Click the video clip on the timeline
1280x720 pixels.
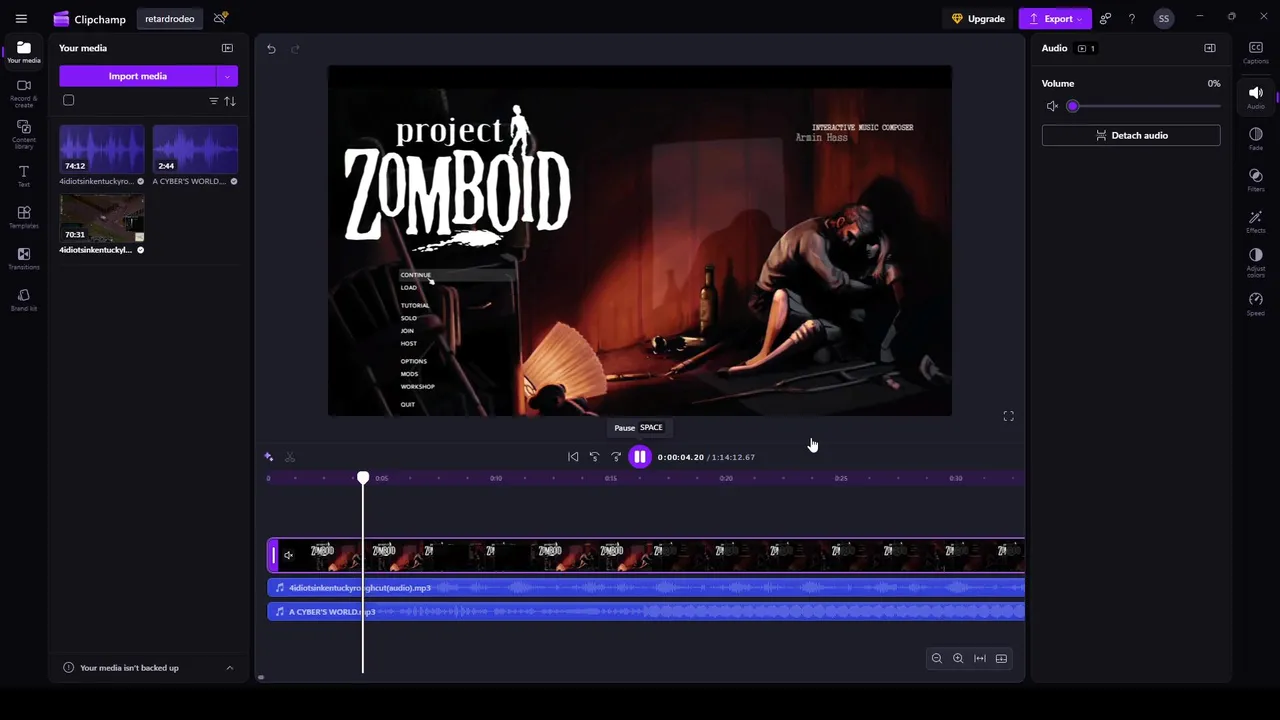[646, 555]
